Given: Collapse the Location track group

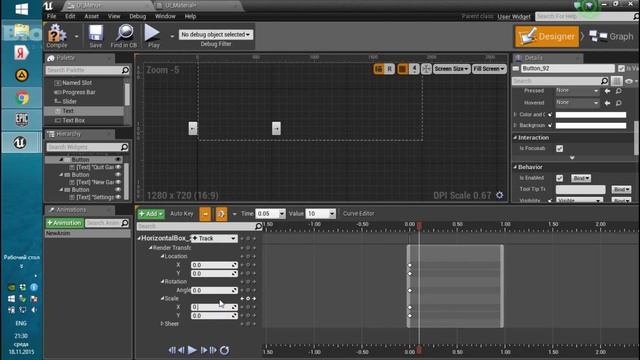Looking at the screenshot, I should 162,256.
